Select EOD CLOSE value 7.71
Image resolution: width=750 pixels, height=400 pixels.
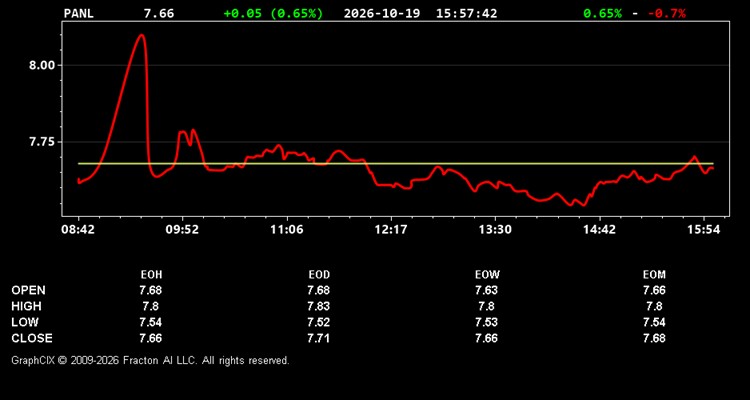pos(319,338)
